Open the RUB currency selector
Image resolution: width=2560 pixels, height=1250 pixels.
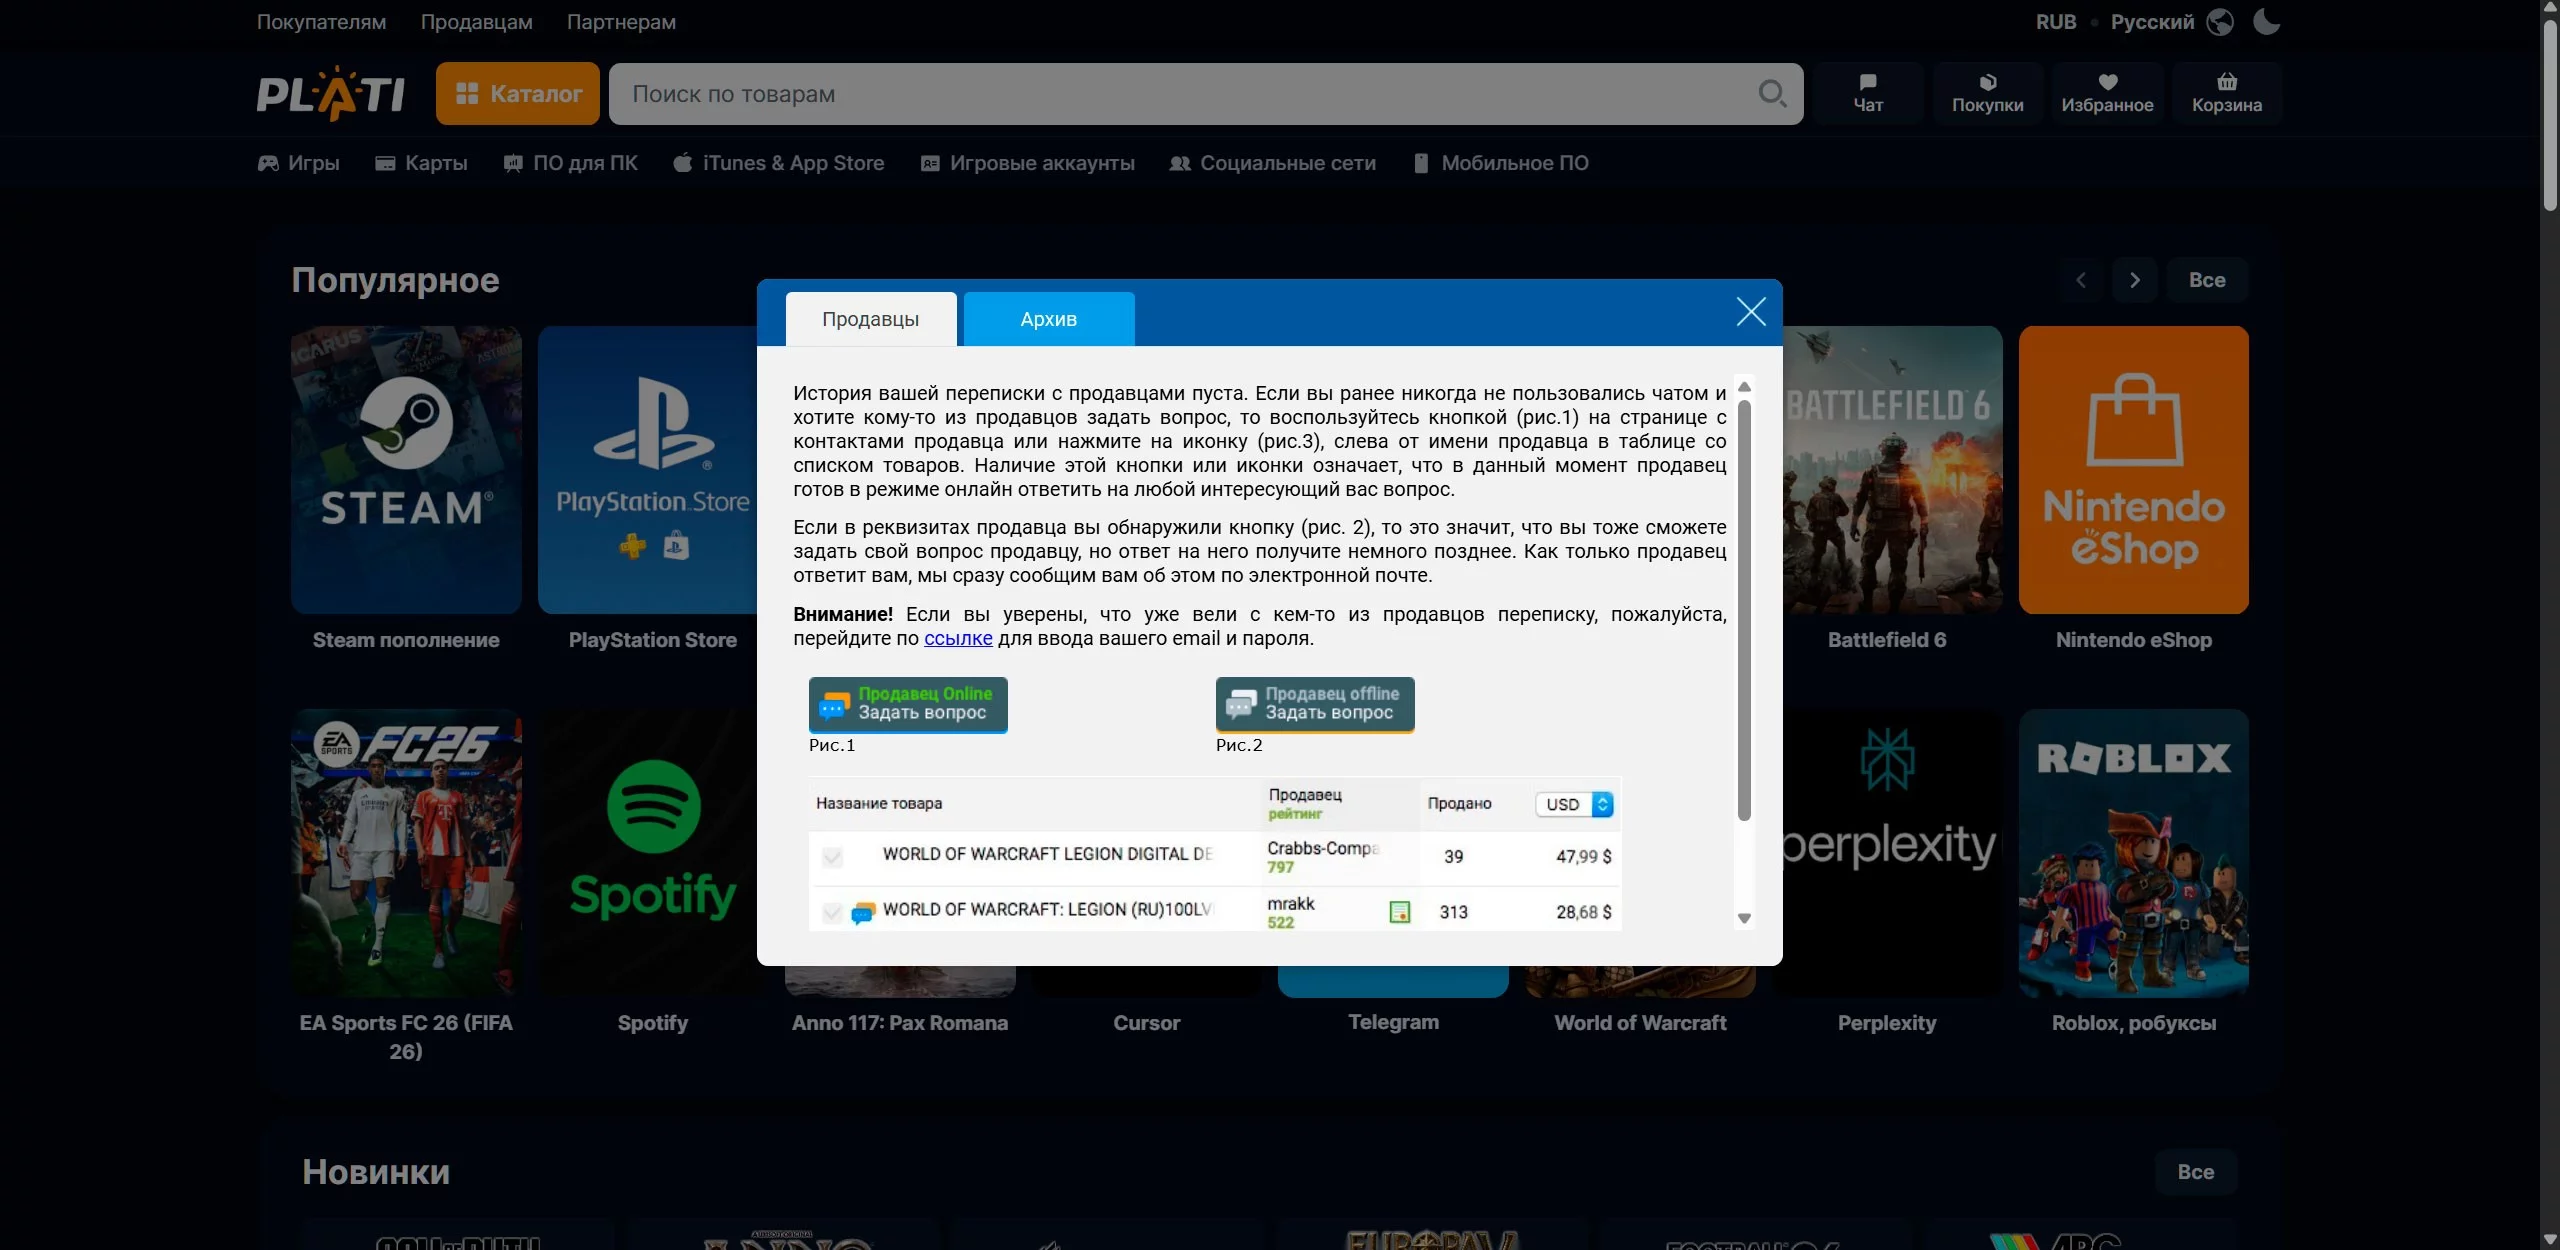point(2055,22)
